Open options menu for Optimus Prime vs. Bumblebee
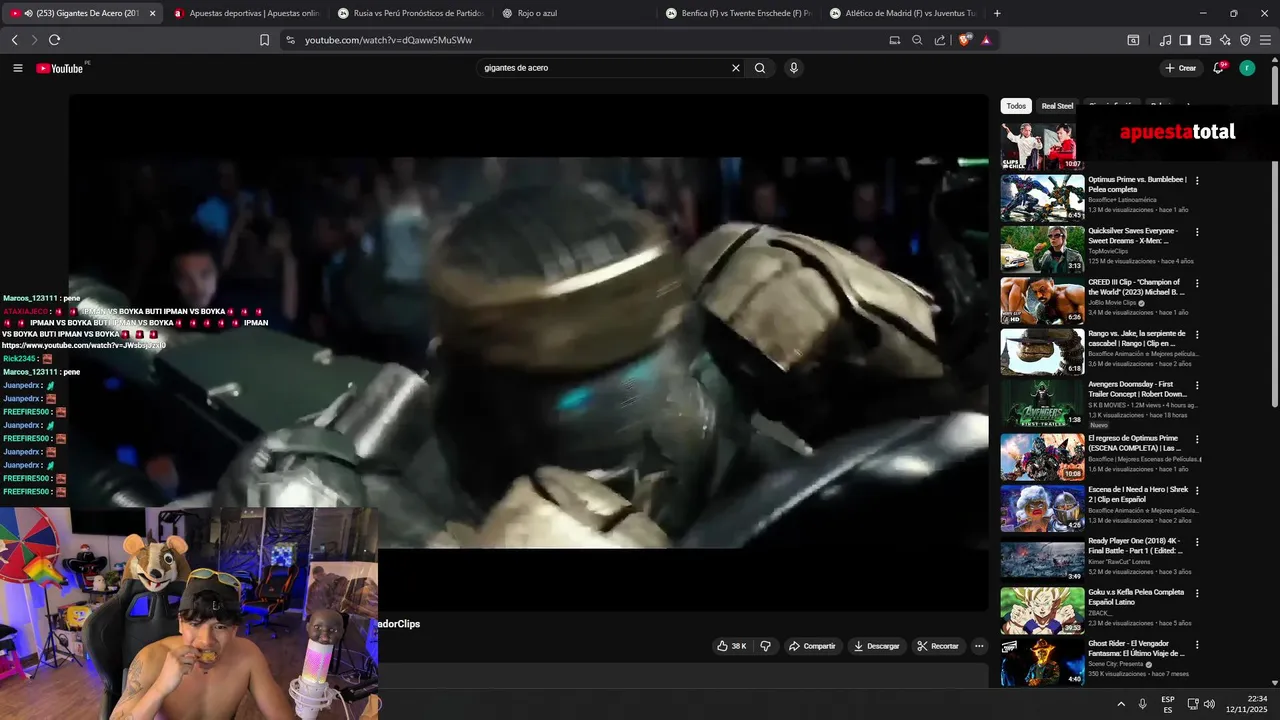The width and height of the screenshot is (1280, 720). [1197, 181]
